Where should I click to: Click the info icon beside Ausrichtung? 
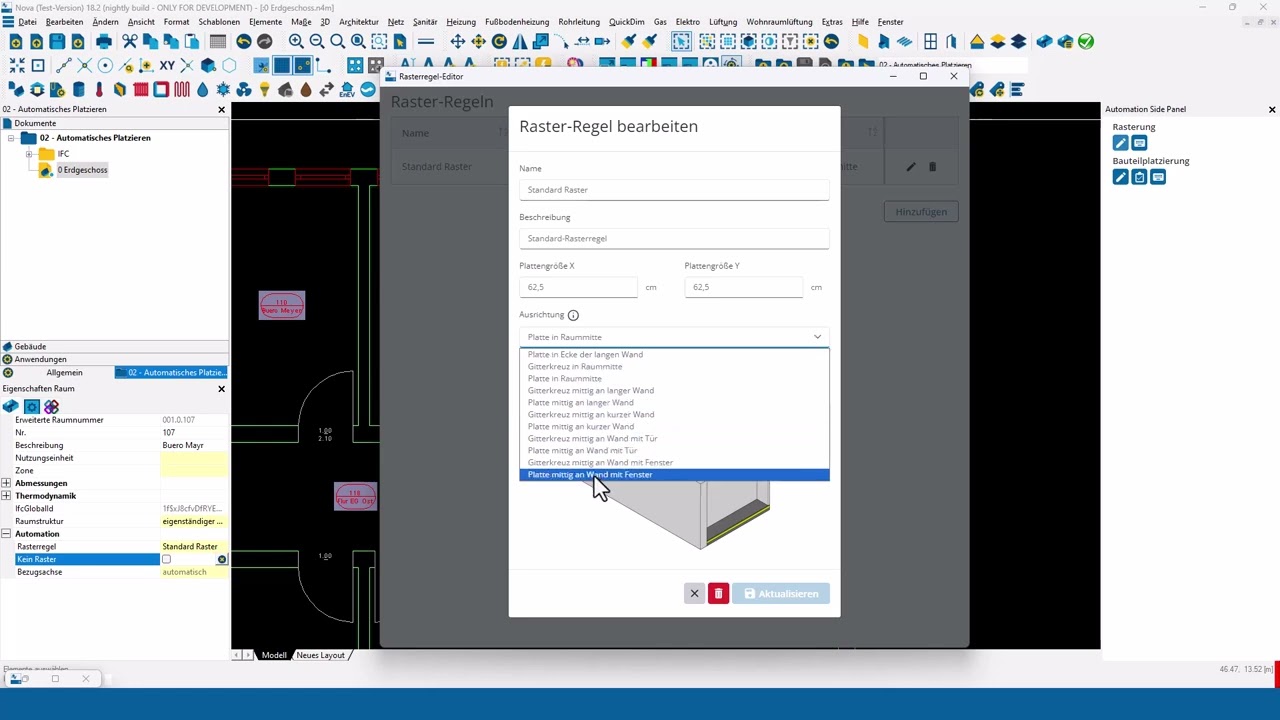[573, 315]
